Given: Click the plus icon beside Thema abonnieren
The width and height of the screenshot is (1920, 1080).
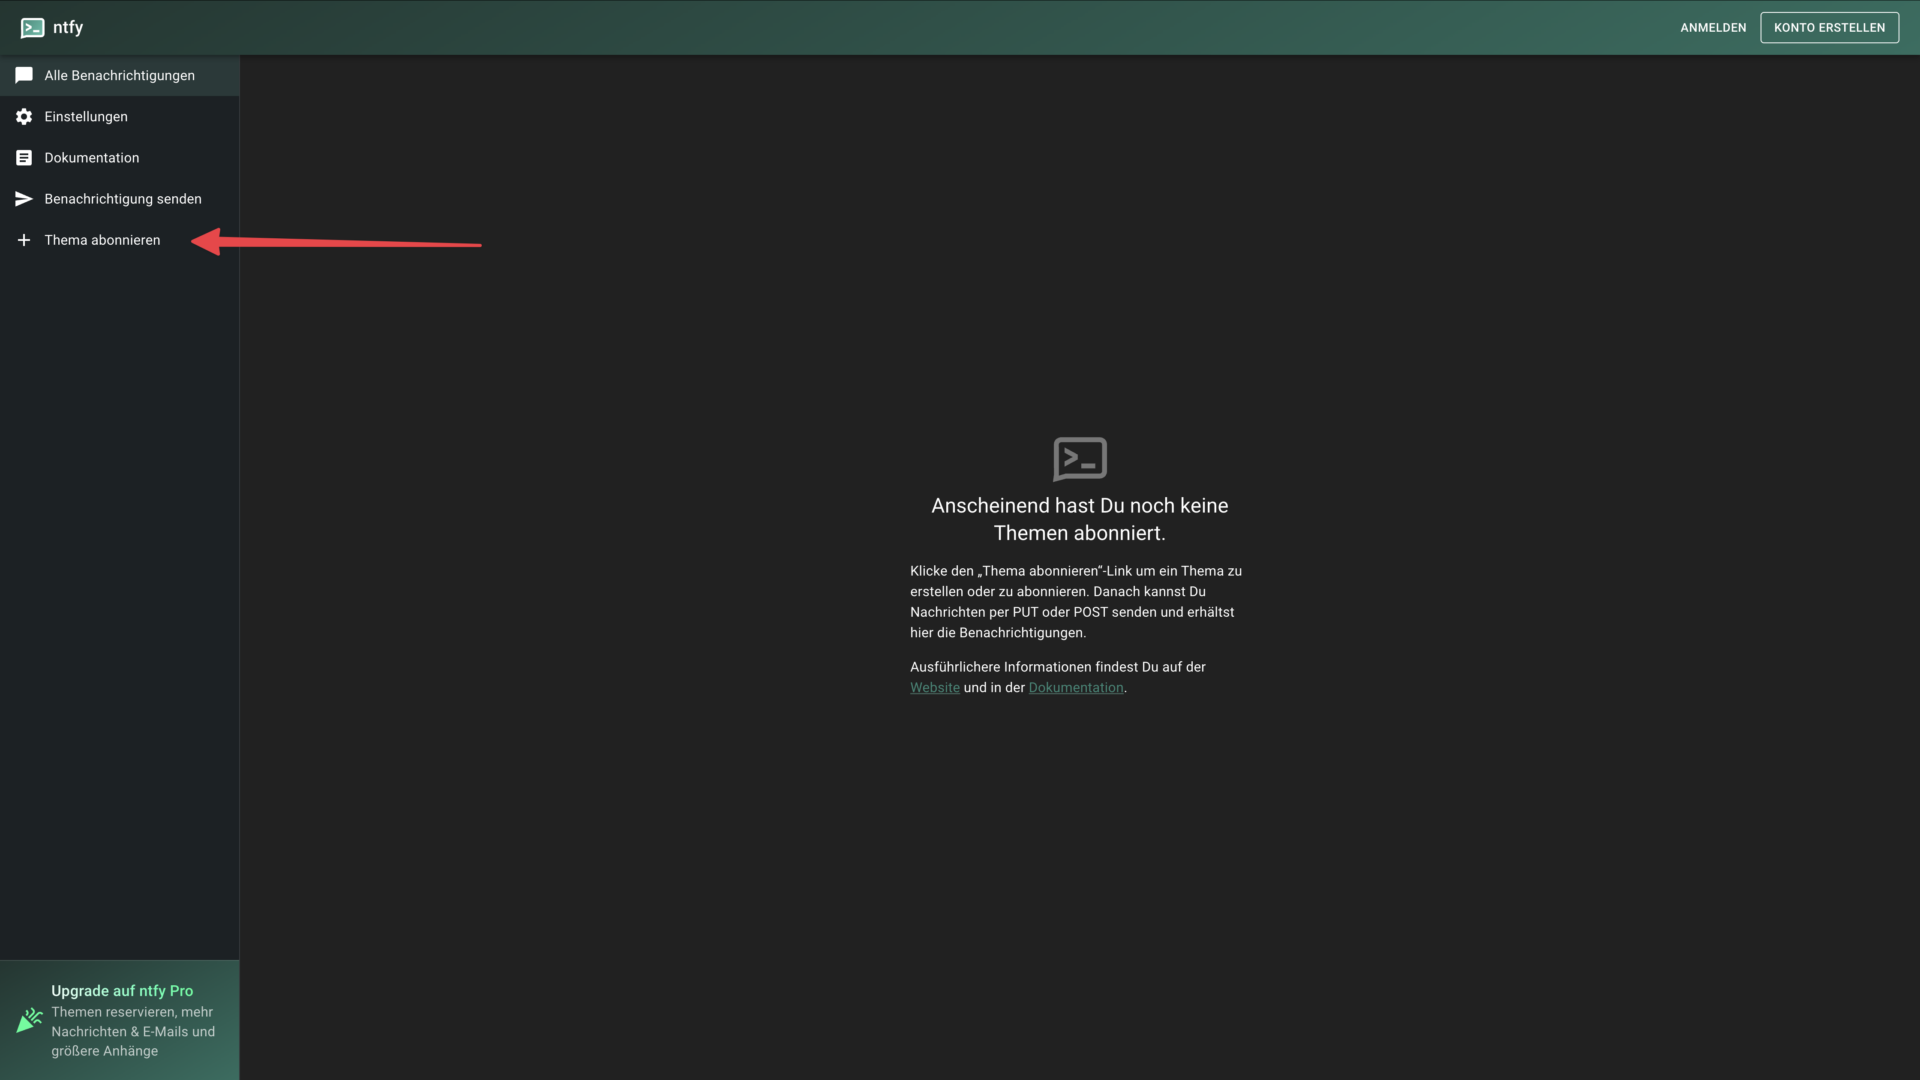Looking at the screenshot, I should (23, 240).
